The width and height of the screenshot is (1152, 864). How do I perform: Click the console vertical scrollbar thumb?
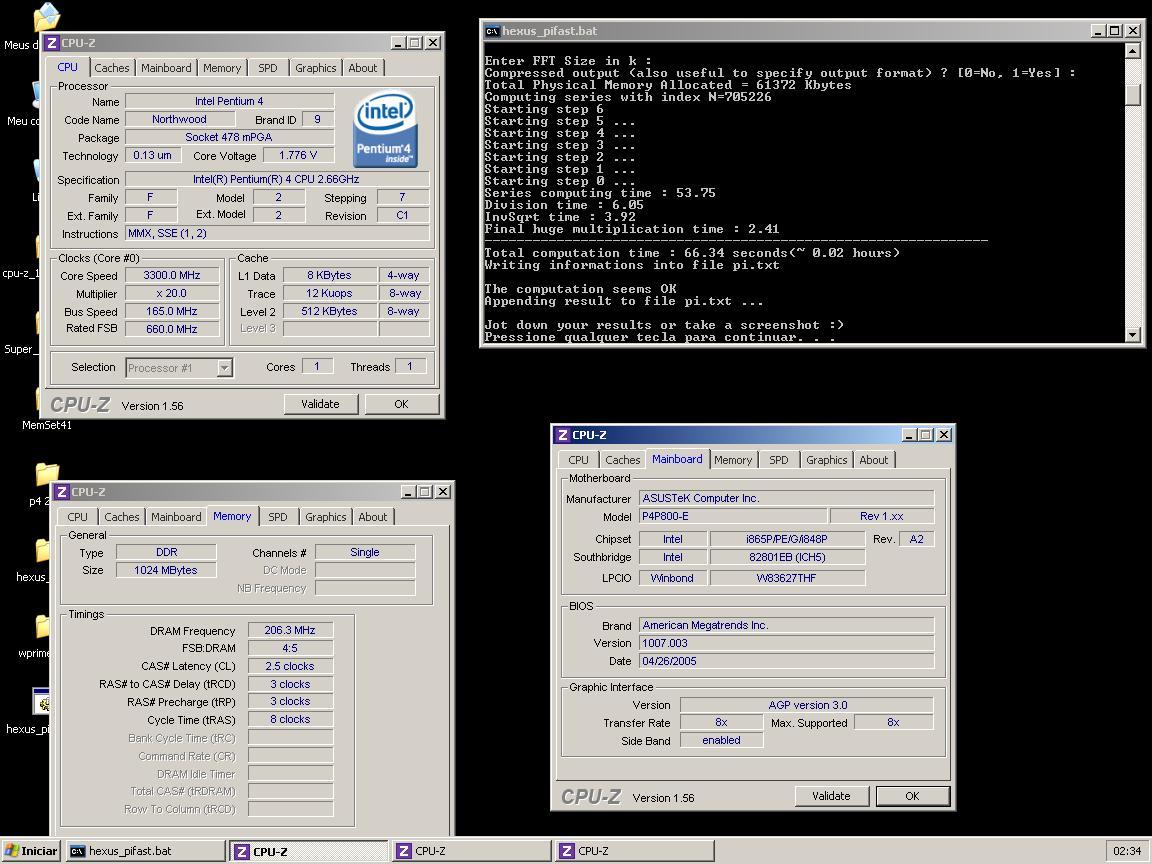coord(1132,94)
